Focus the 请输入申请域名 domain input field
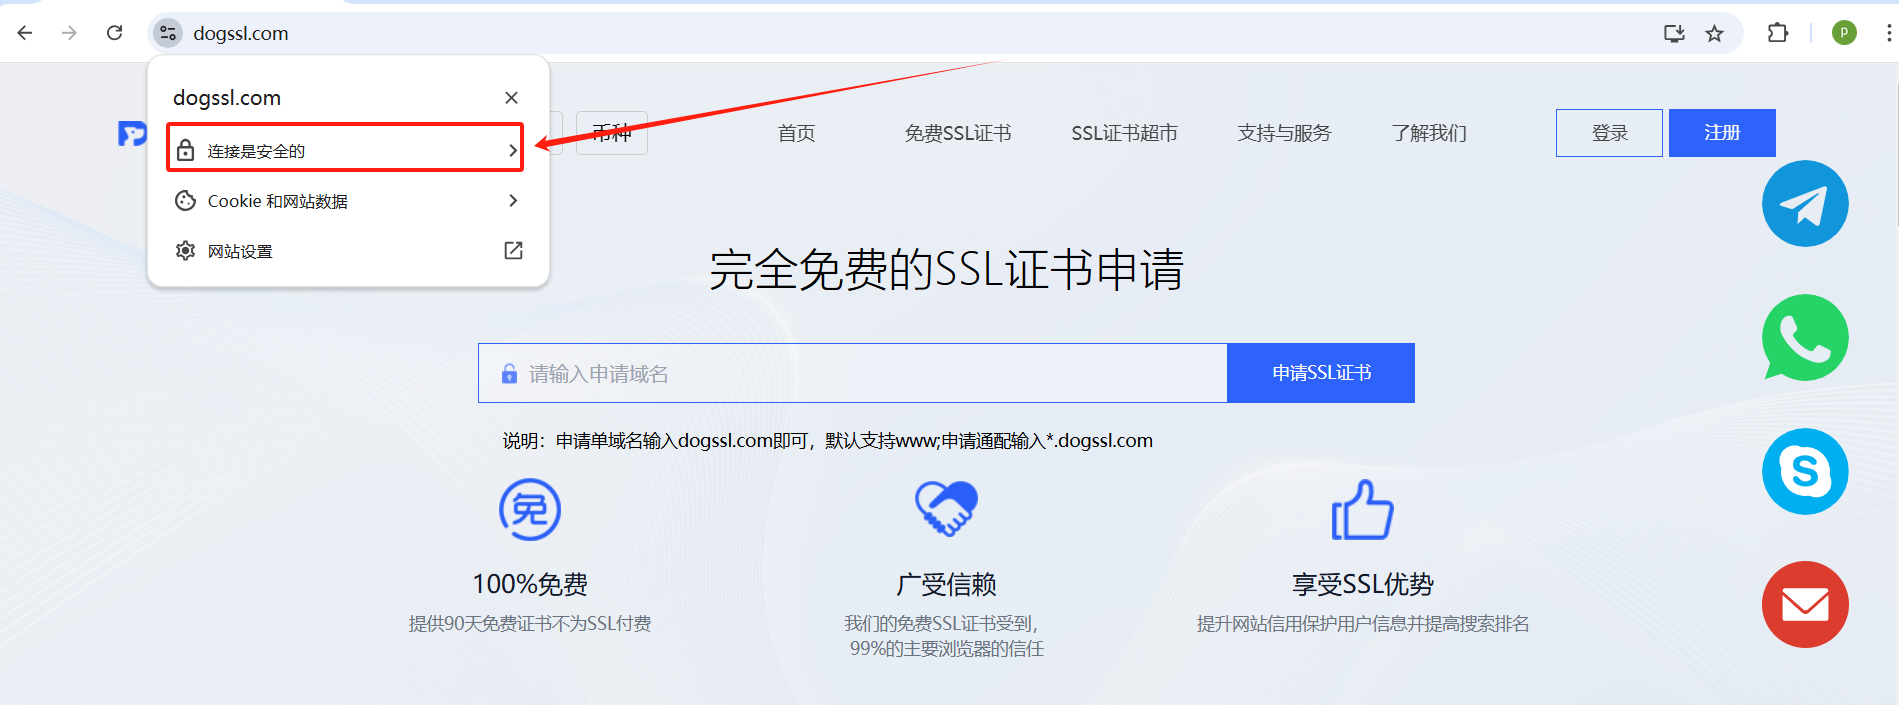This screenshot has width=1899, height=705. 853,373
